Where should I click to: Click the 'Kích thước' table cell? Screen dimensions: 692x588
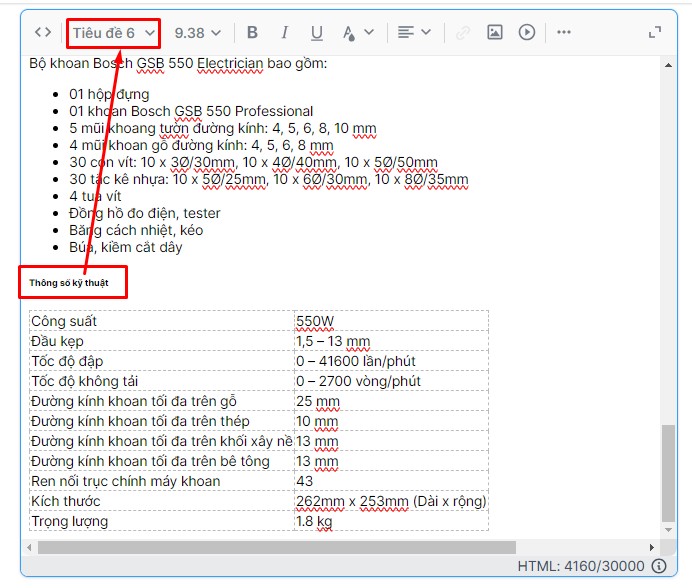[x=162, y=501]
